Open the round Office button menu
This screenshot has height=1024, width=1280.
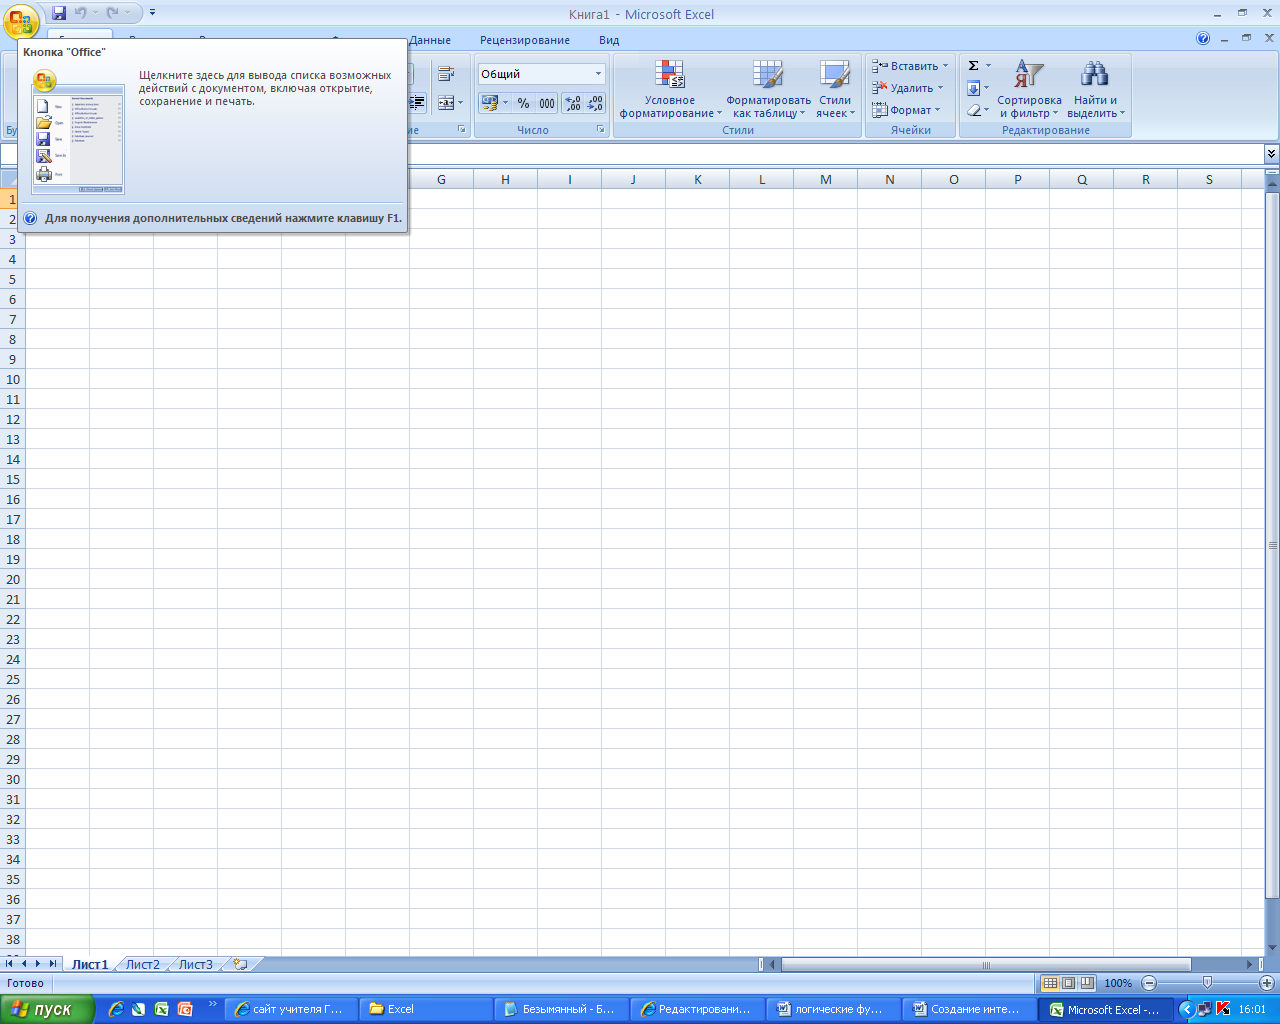click(21, 21)
